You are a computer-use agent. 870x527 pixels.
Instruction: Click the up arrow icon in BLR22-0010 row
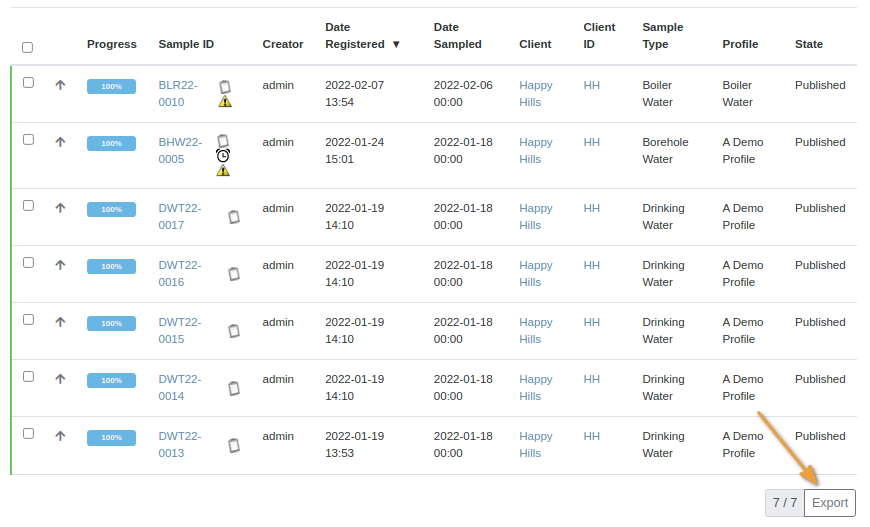tap(60, 85)
